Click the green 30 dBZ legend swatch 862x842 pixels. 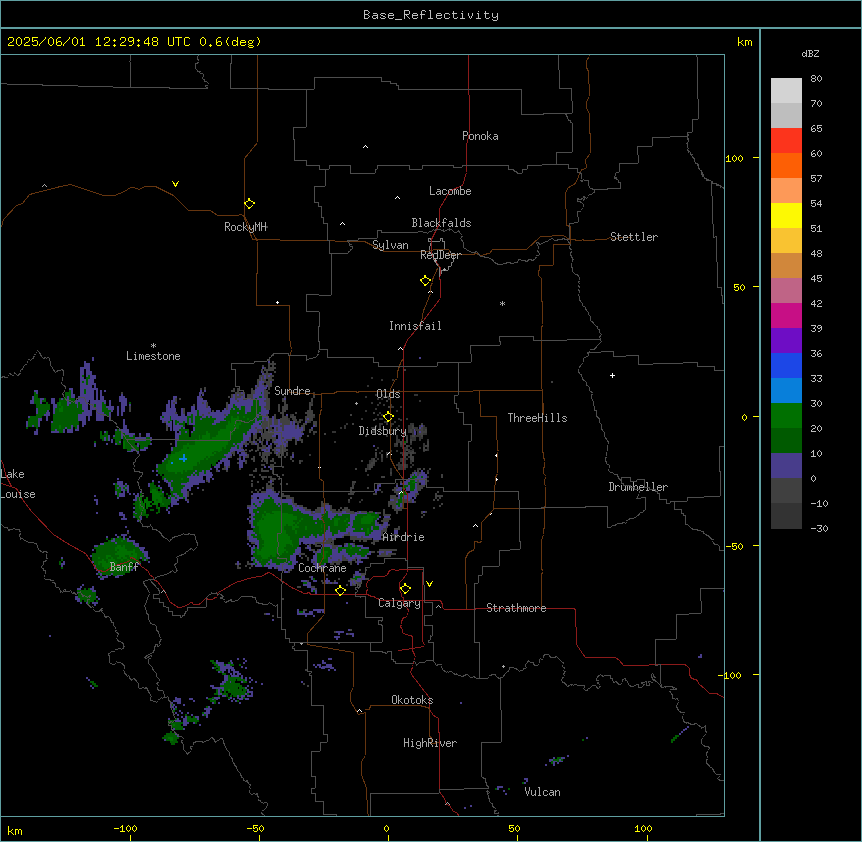click(786, 416)
